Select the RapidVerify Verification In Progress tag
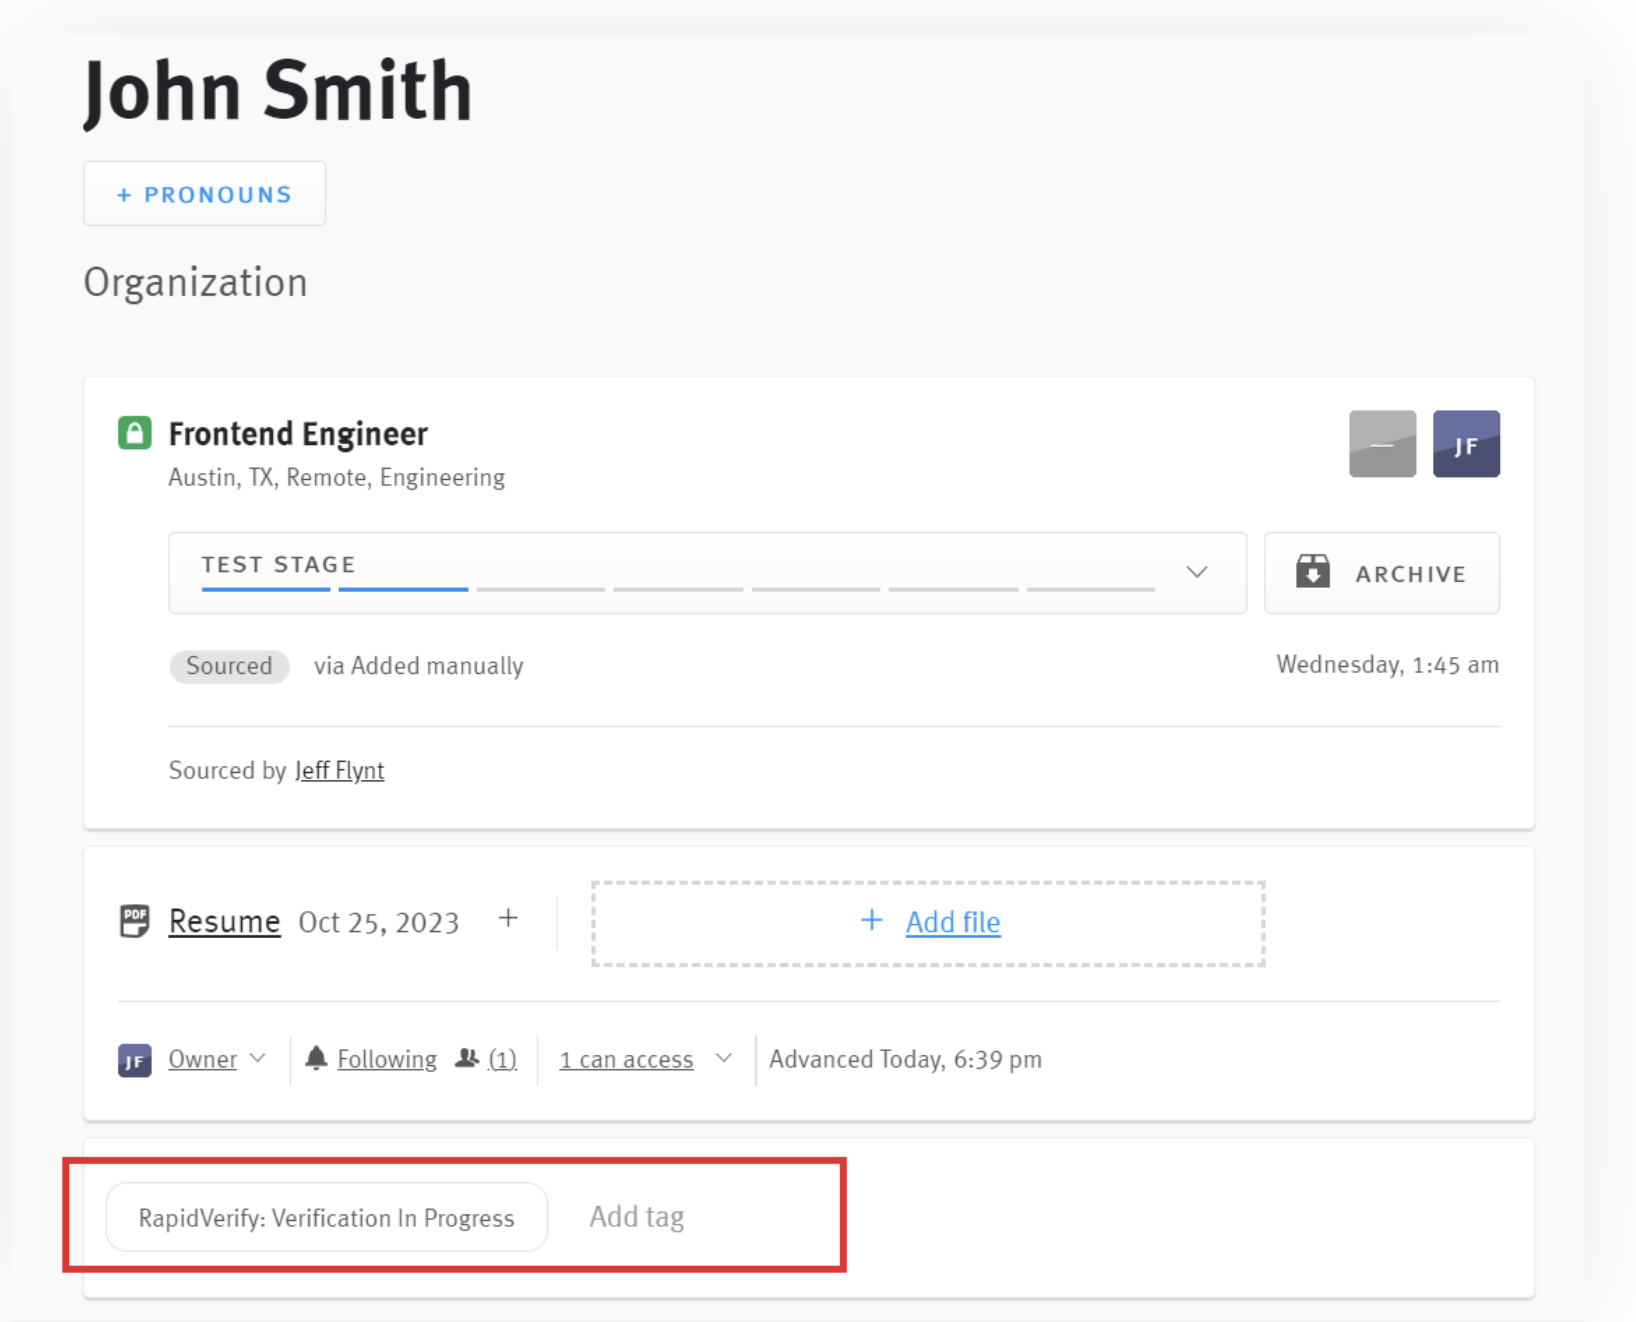1636x1322 pixels. click(x=326, y=1218)
